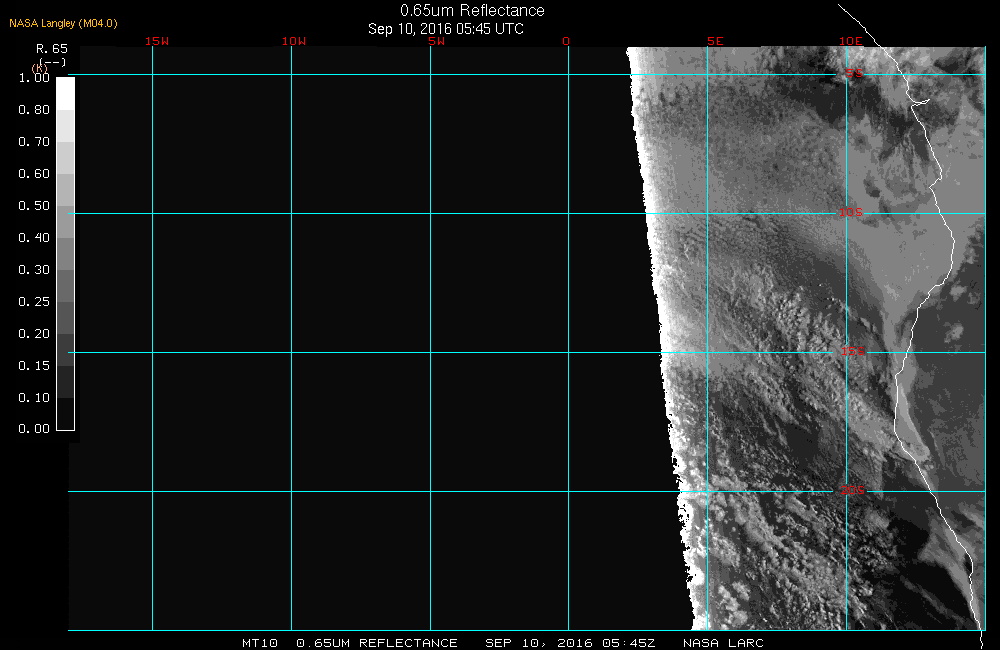Click the 'SEP 10, 2016 05:45Z' footer timestamp
The image size is (1000, 650).
(x=570, y=643)
